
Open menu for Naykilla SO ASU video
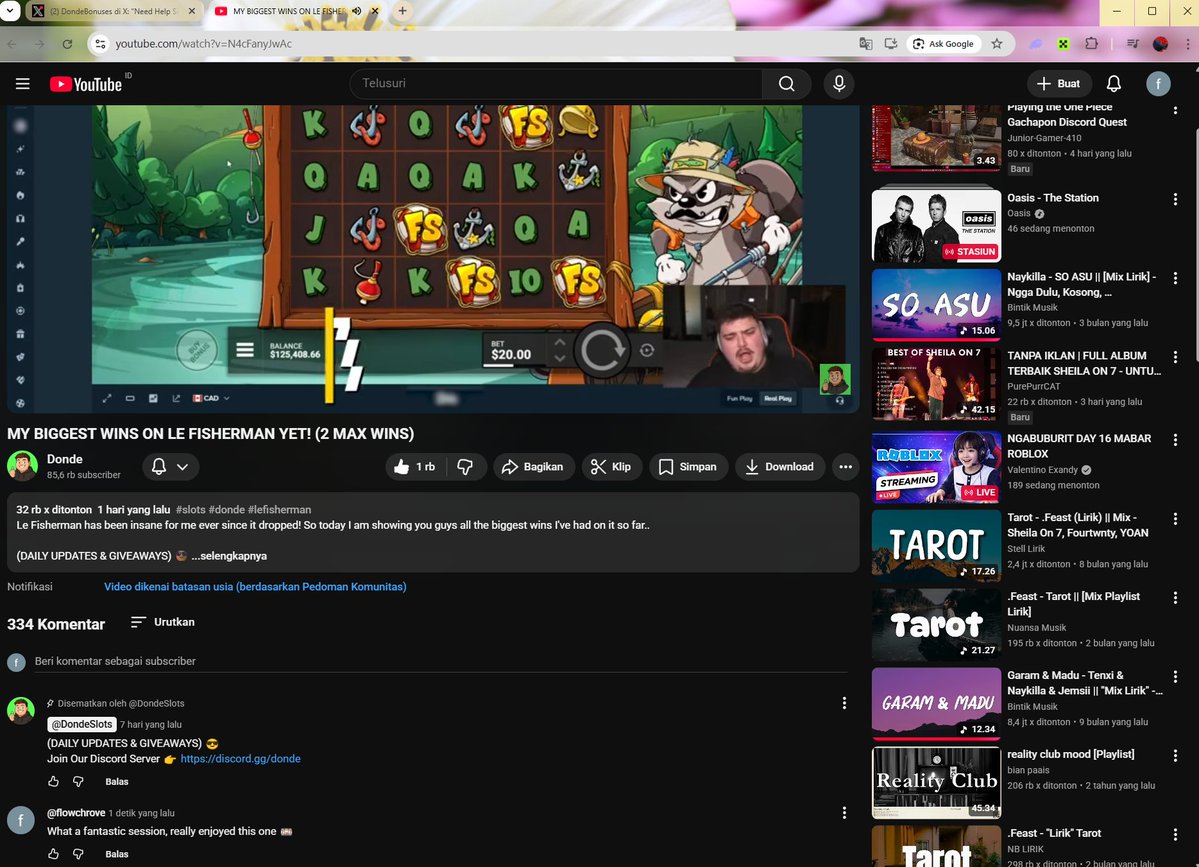(1175, 278)
